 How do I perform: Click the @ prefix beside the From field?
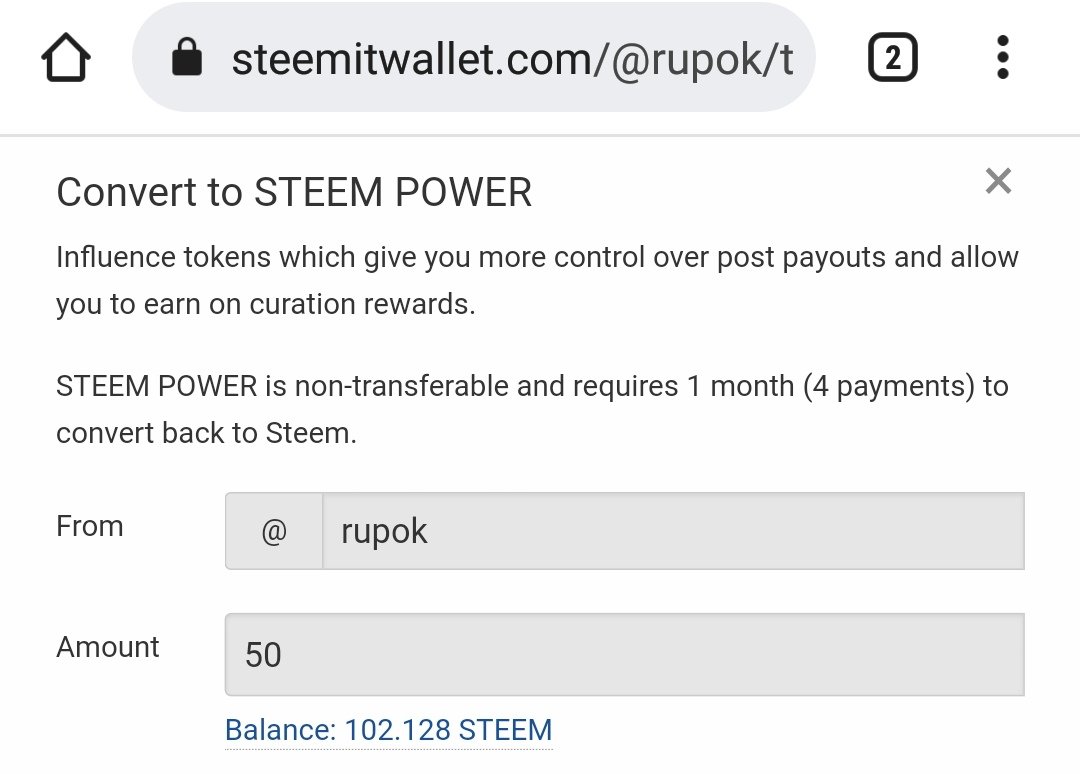(274, 531)
